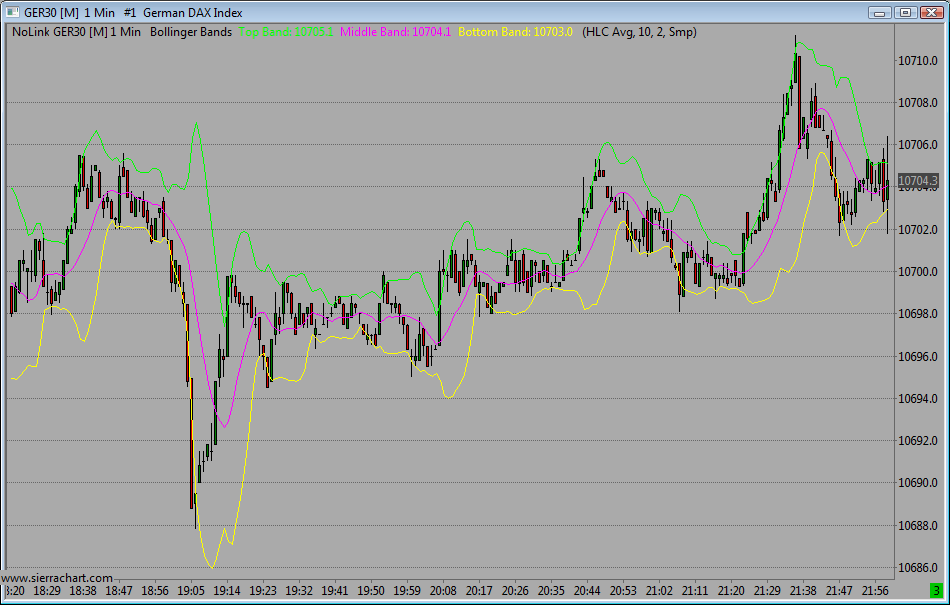Click the 20:08 time axis label

point(443,590)
